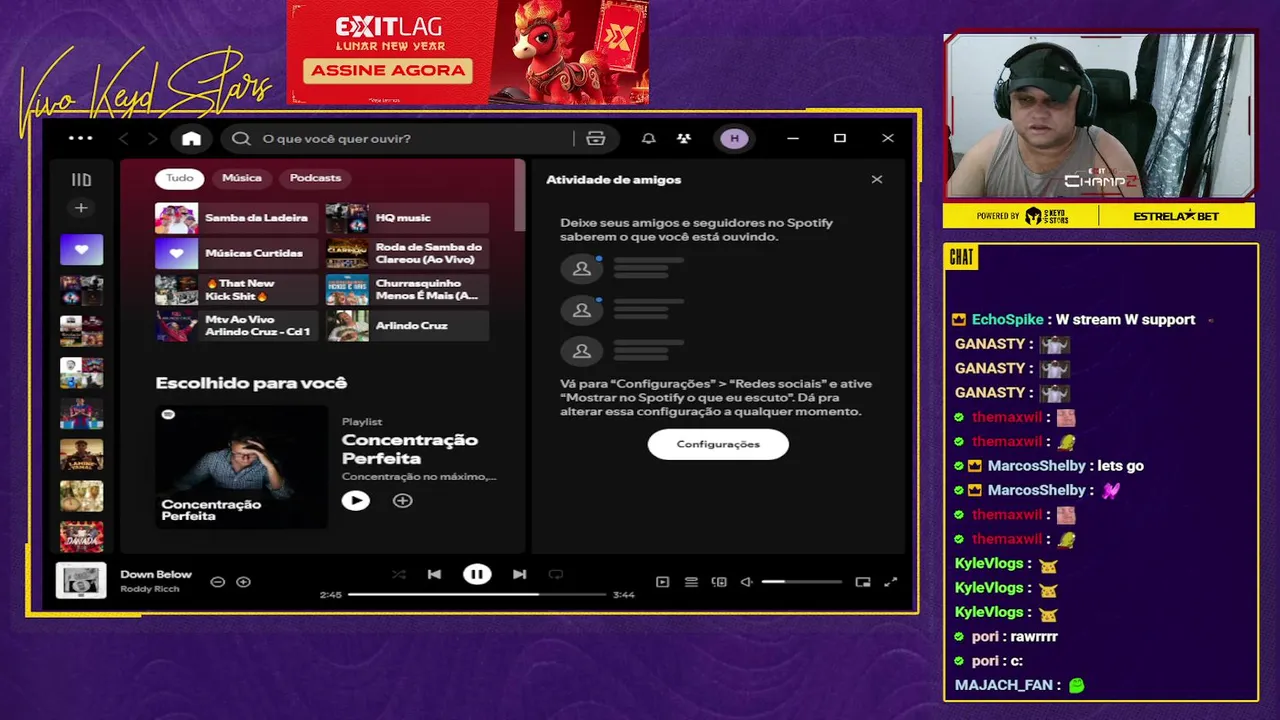Screen dimensions: 1280x720
Task: Click the EstrelaBet sponsor logo
Action: pyautogui.click(x=1176, y=216)
